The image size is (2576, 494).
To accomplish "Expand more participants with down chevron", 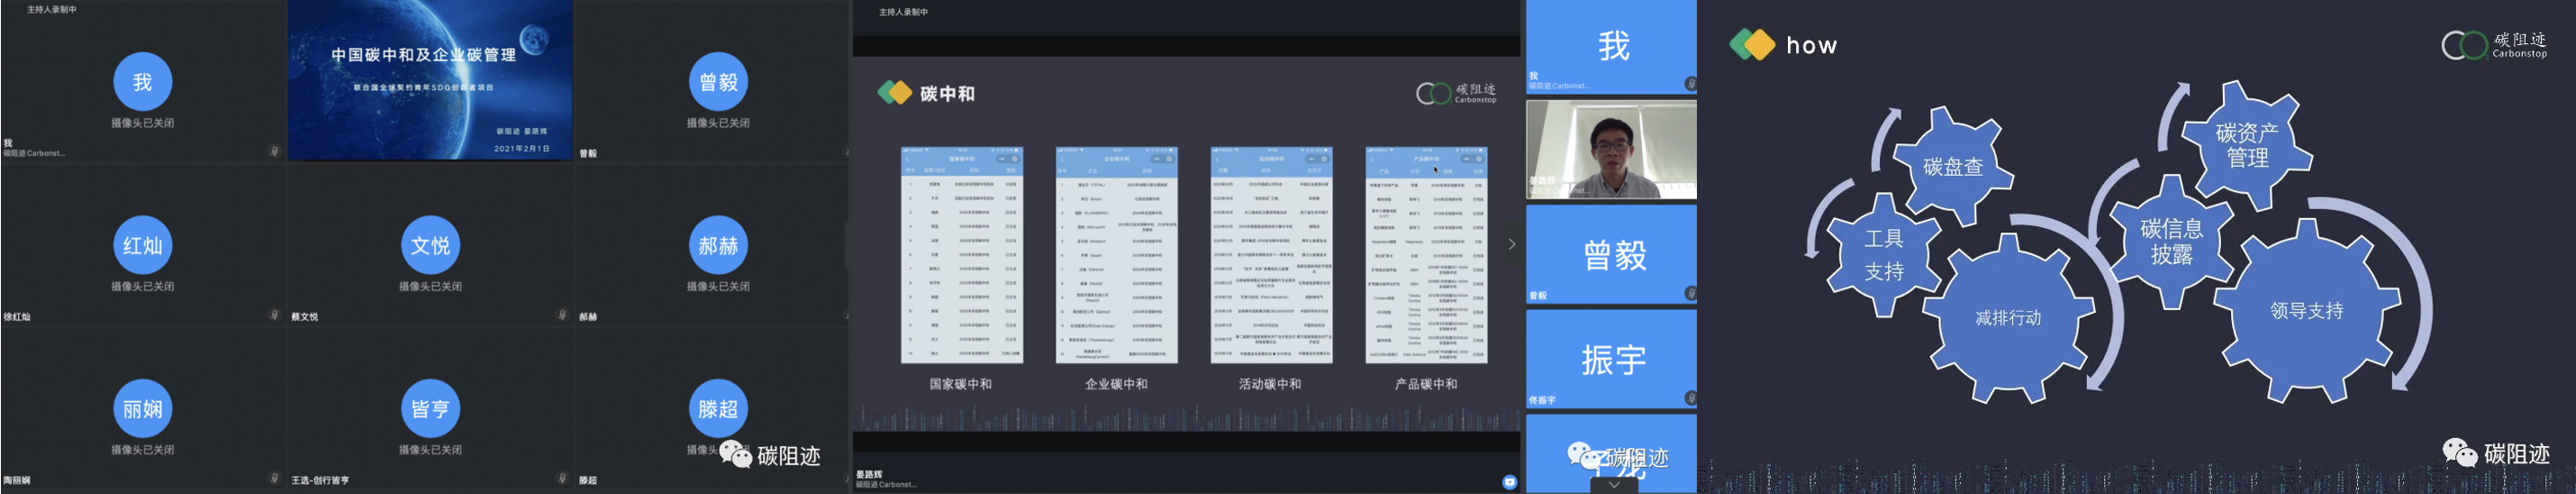I will 1614,485.
